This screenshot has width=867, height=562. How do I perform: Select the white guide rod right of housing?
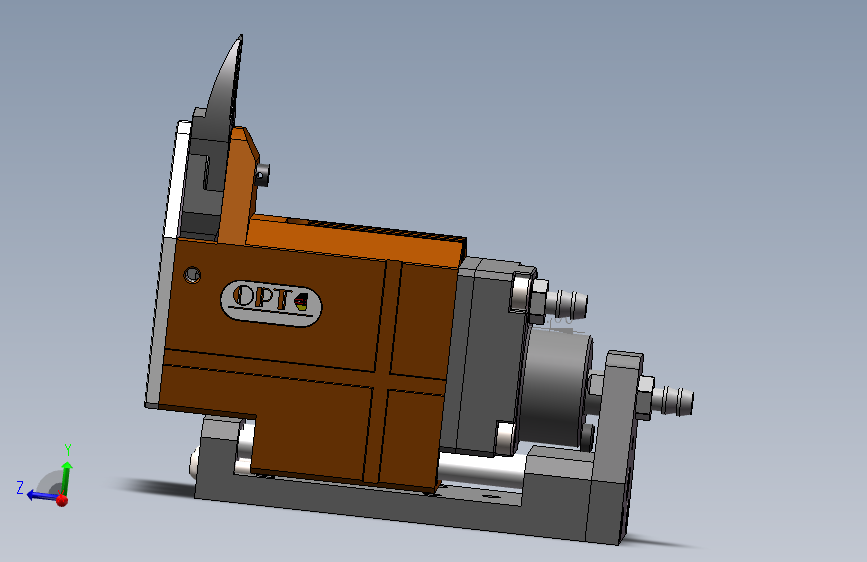point(481,471)
